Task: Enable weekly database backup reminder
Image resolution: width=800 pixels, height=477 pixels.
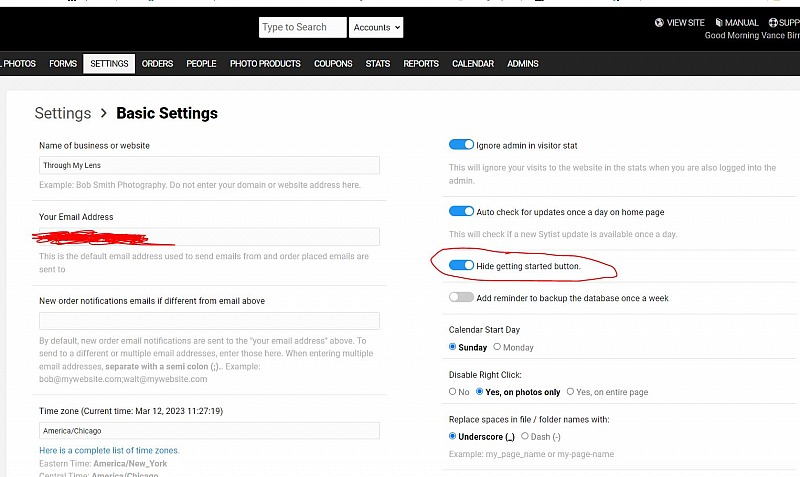Action: pyautogui.click(x=461, y=297)
